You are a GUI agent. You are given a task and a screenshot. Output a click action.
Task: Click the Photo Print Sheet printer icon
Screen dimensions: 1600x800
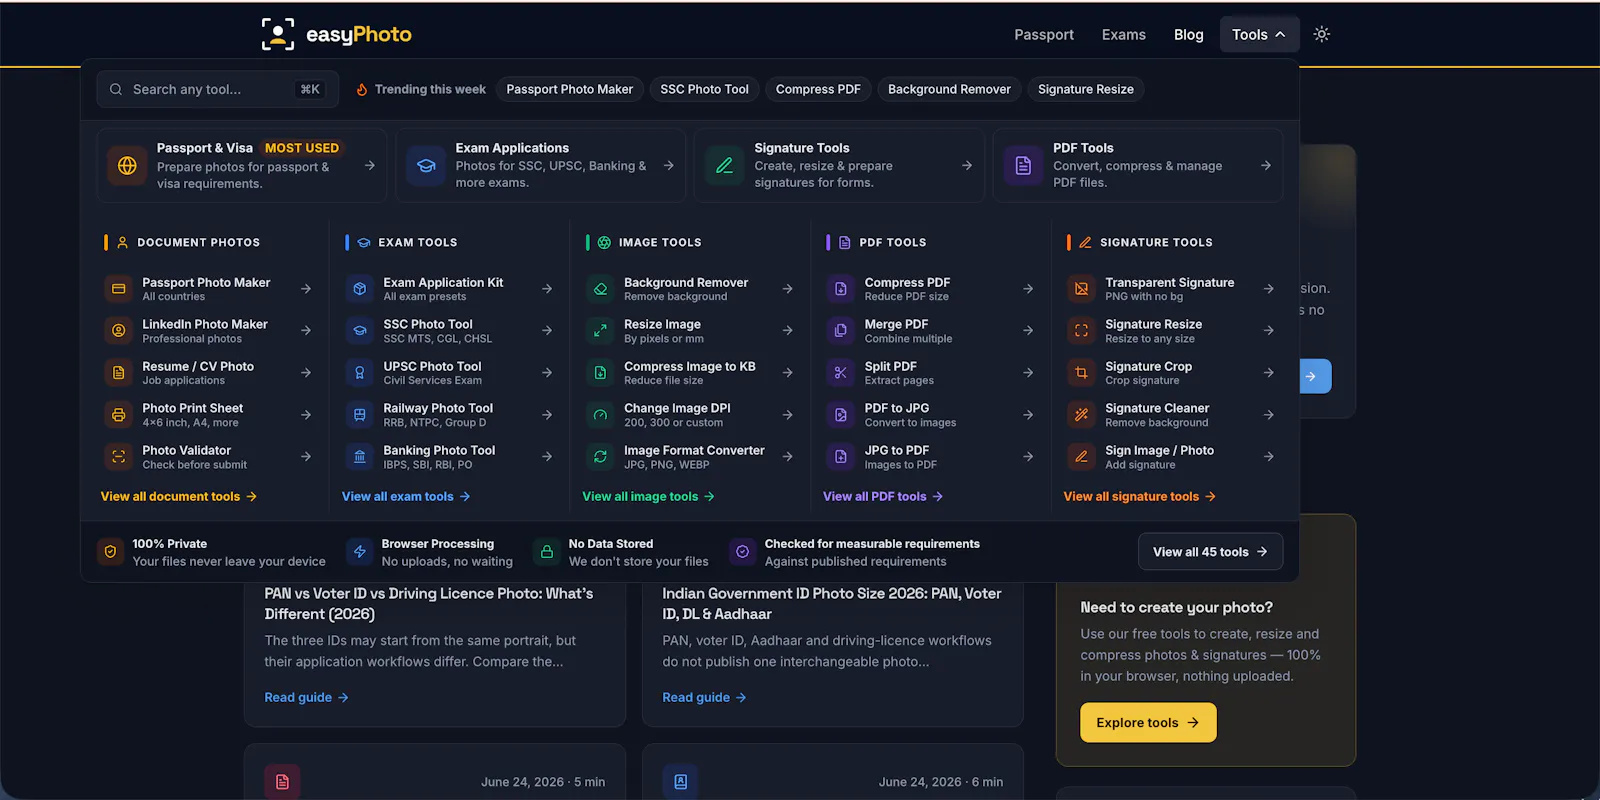[x=119, y=414]
